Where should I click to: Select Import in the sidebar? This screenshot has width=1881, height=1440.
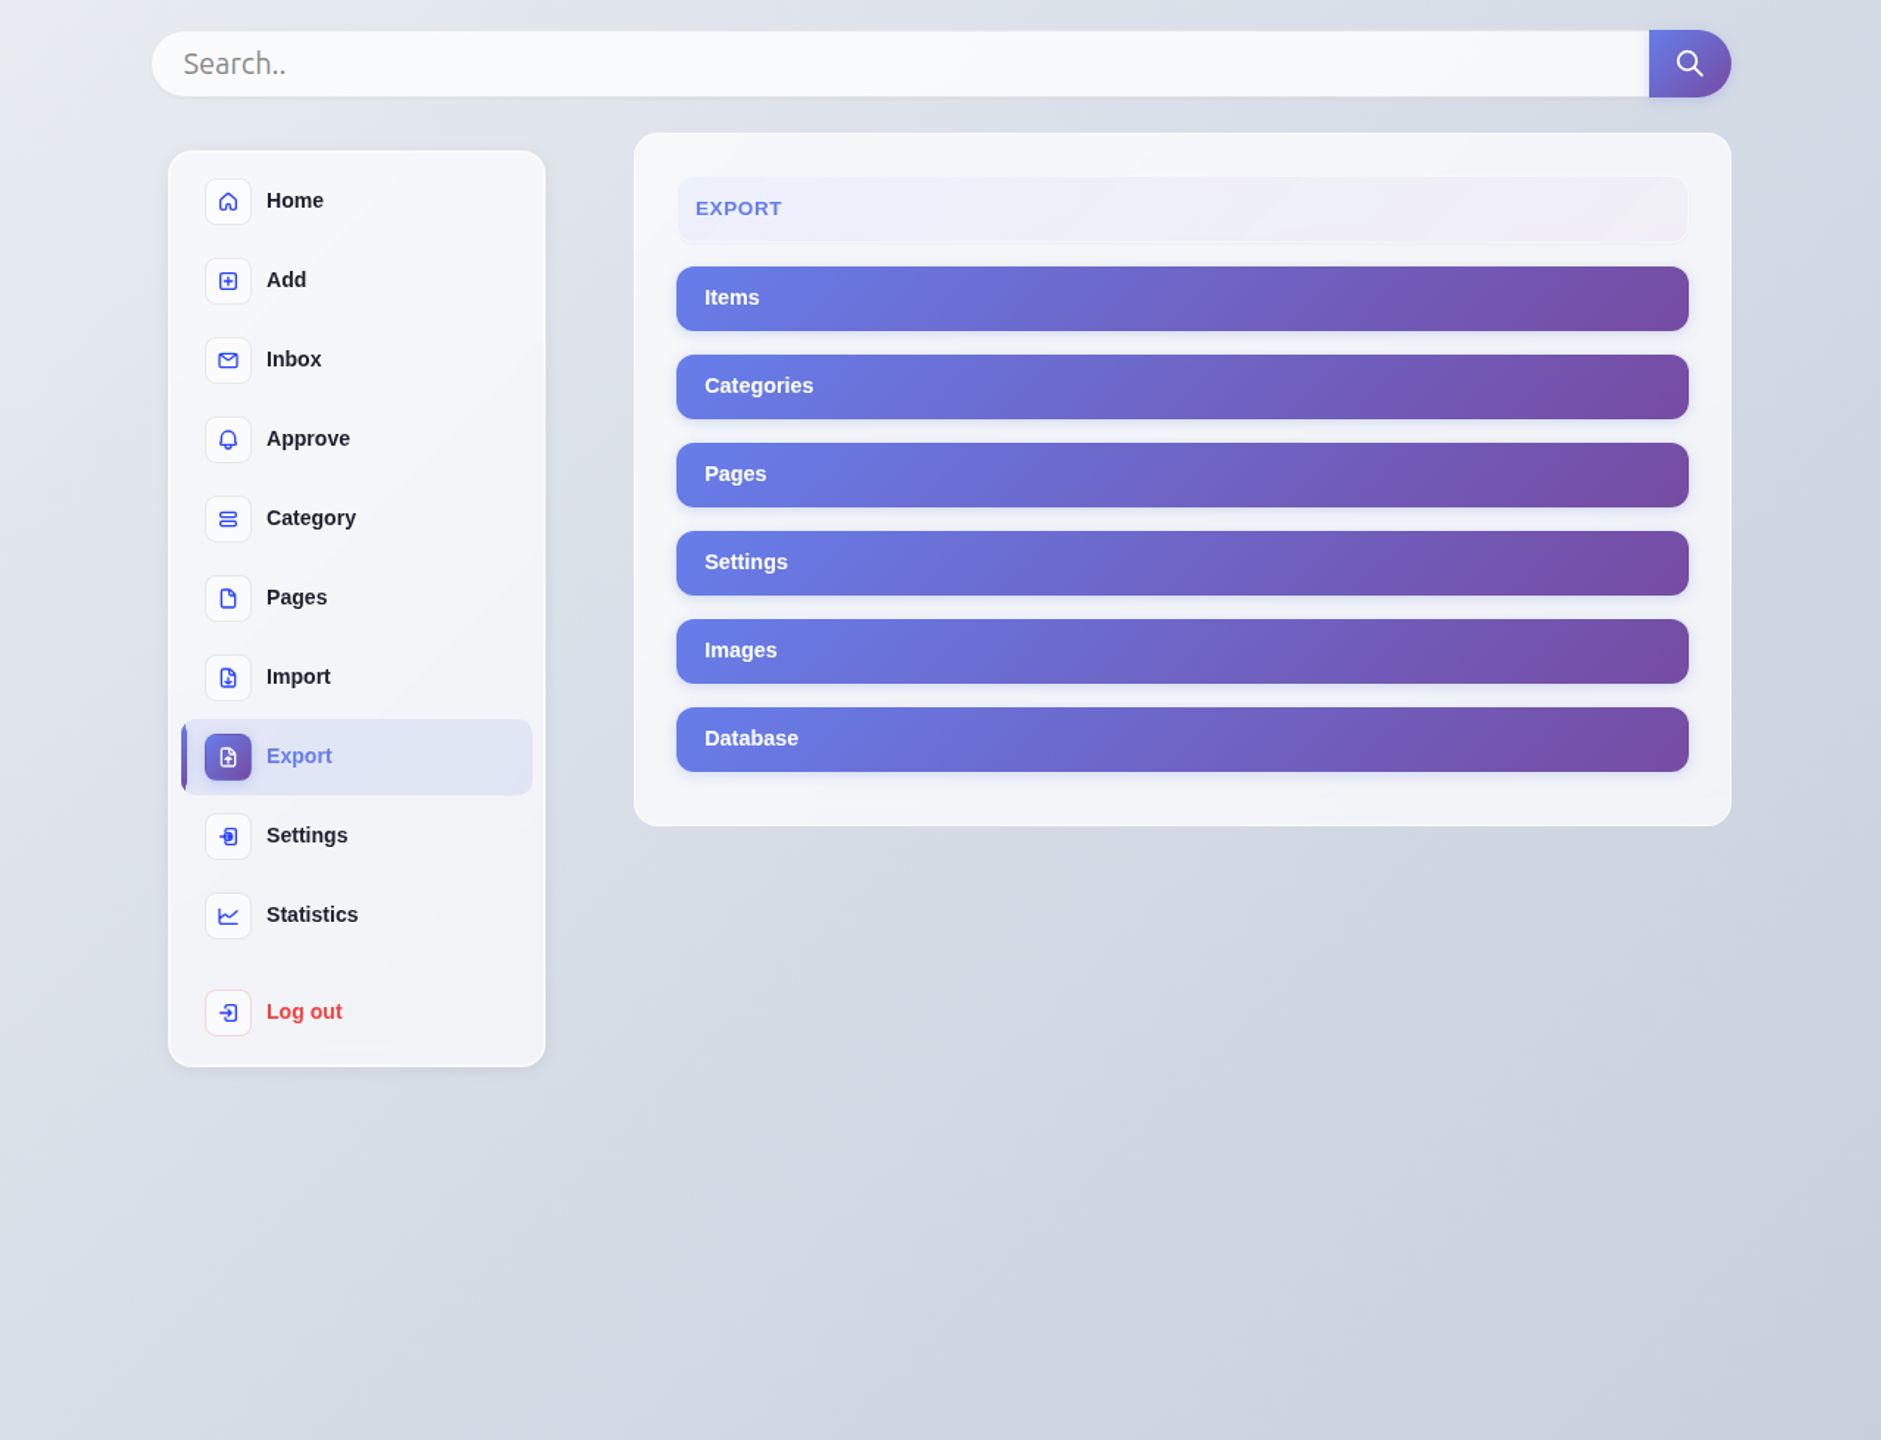point(298,677)
